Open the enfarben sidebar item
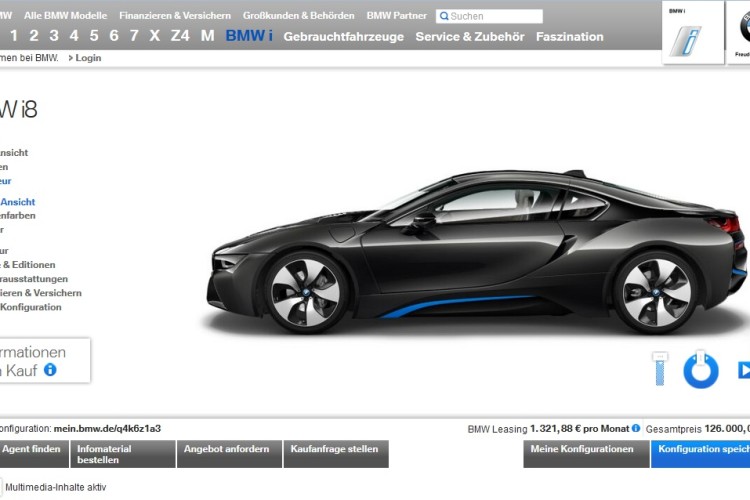Image resolution: width=750 pixels, height=500 pixels. tap(18, 216)
